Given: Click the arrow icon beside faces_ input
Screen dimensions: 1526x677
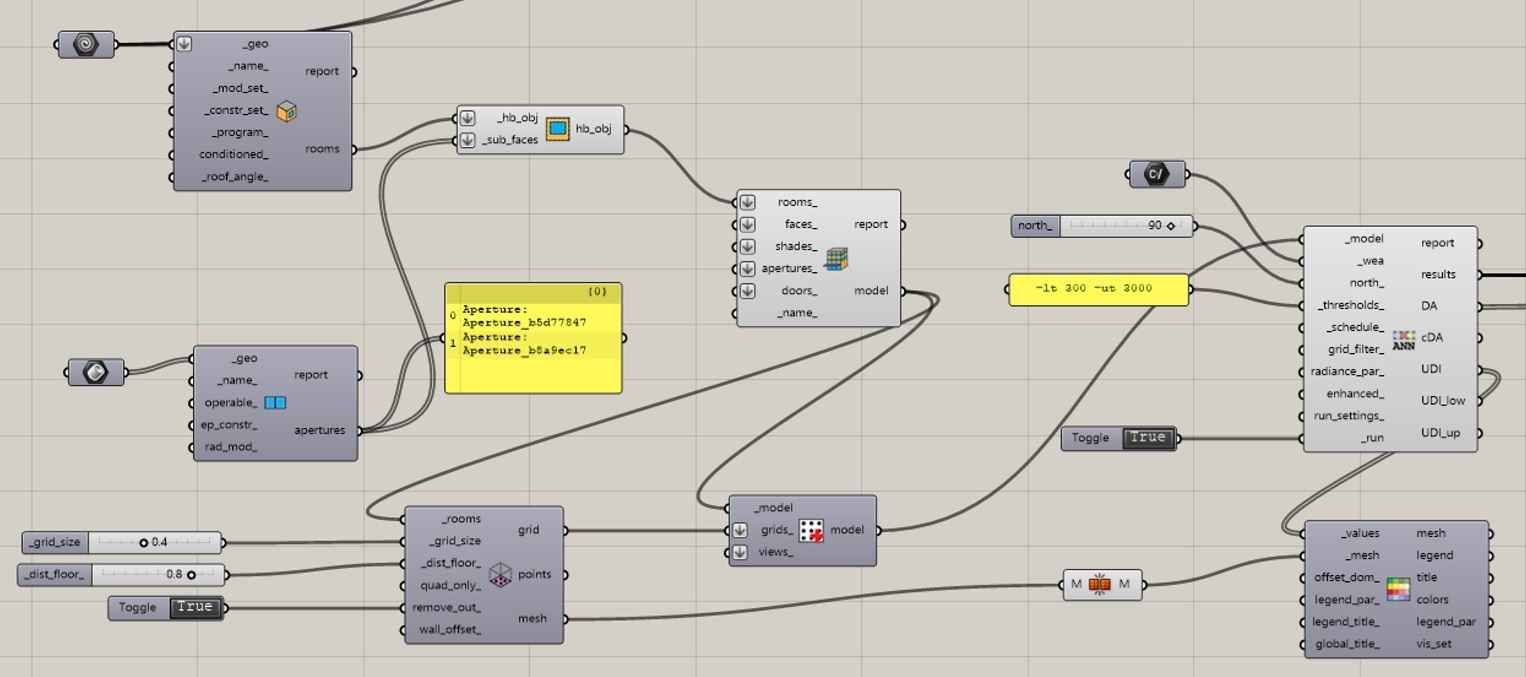Looking at the screenshot, I should [x=747, y=224].
